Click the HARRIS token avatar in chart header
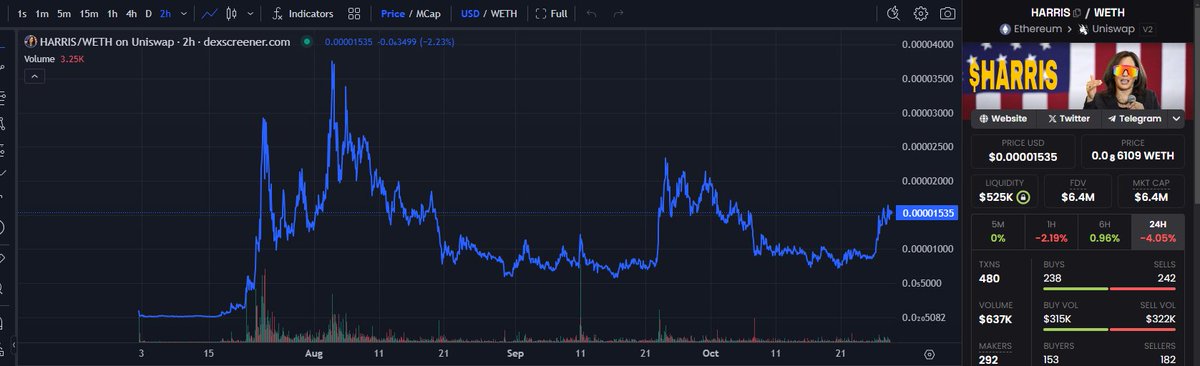The height and width of the screenshot is (366, 1200). pos(31,42)
